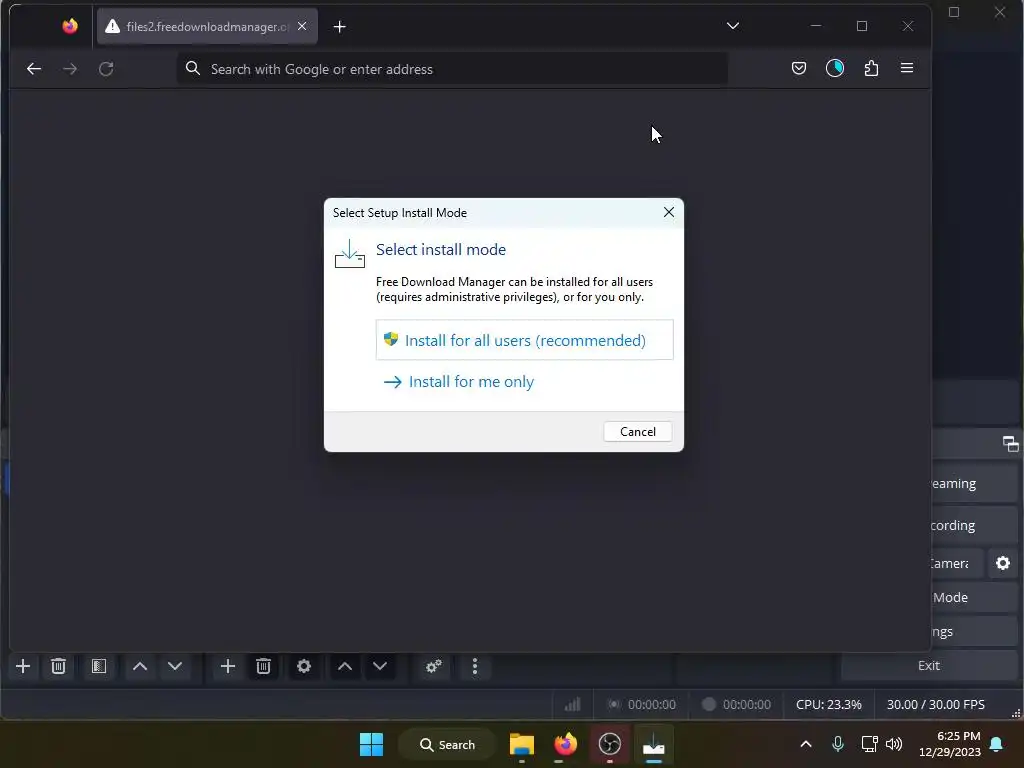This screenshot has width=1024, height=768.
Task: Click the microphone tray icon
Action: coord(837,744)
